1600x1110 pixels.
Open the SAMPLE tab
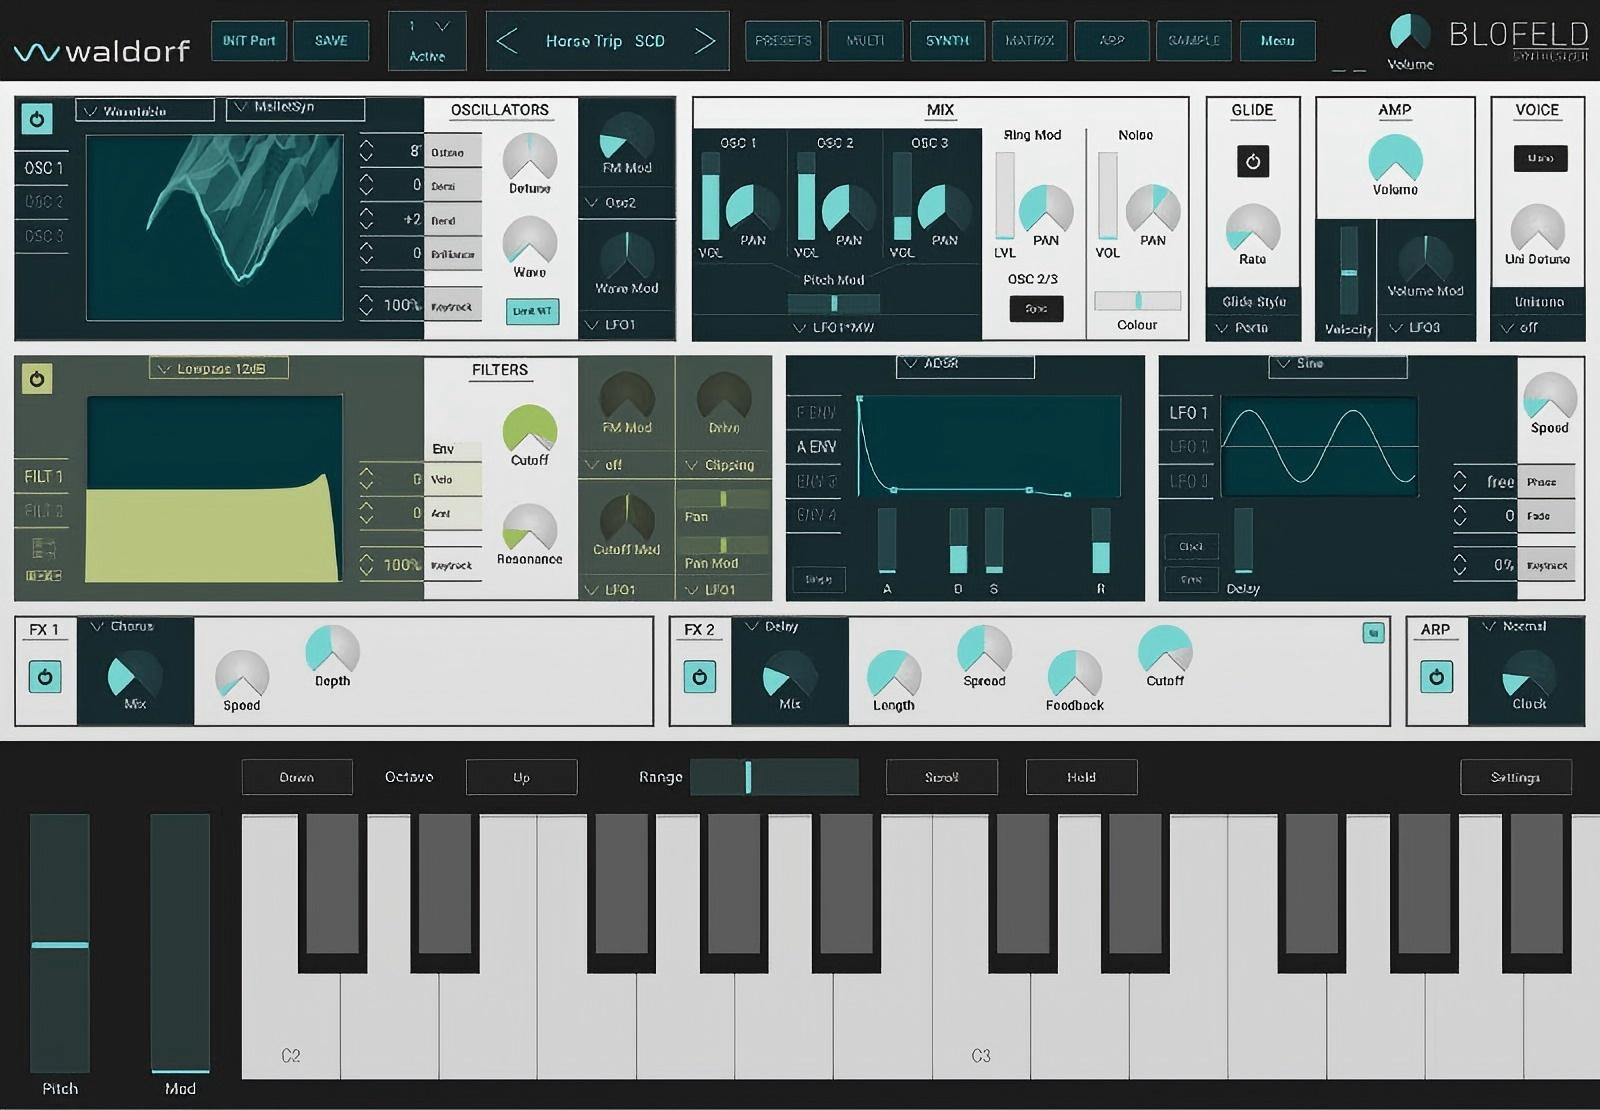tap(1194, 41)
